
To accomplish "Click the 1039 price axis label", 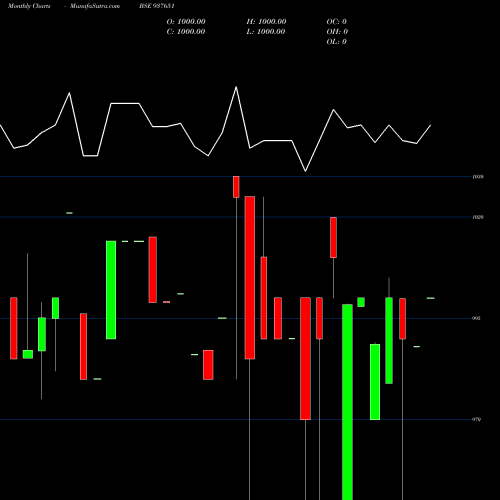I will click(478, 177).
